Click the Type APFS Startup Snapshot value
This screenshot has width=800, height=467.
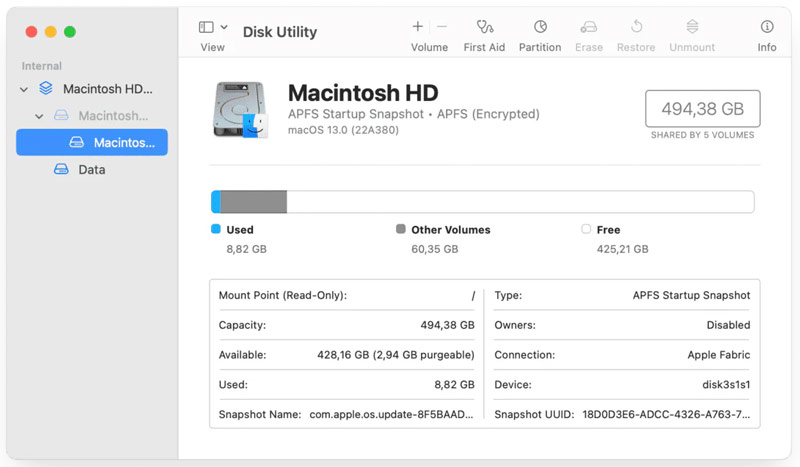691,296
